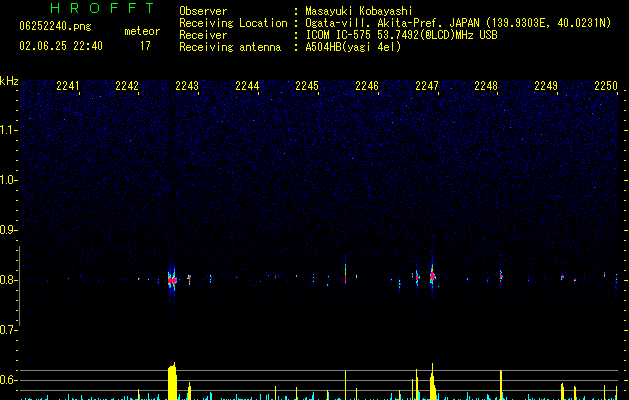Click the 2241 time marker

pyautogui.click(x=68, y=86)
